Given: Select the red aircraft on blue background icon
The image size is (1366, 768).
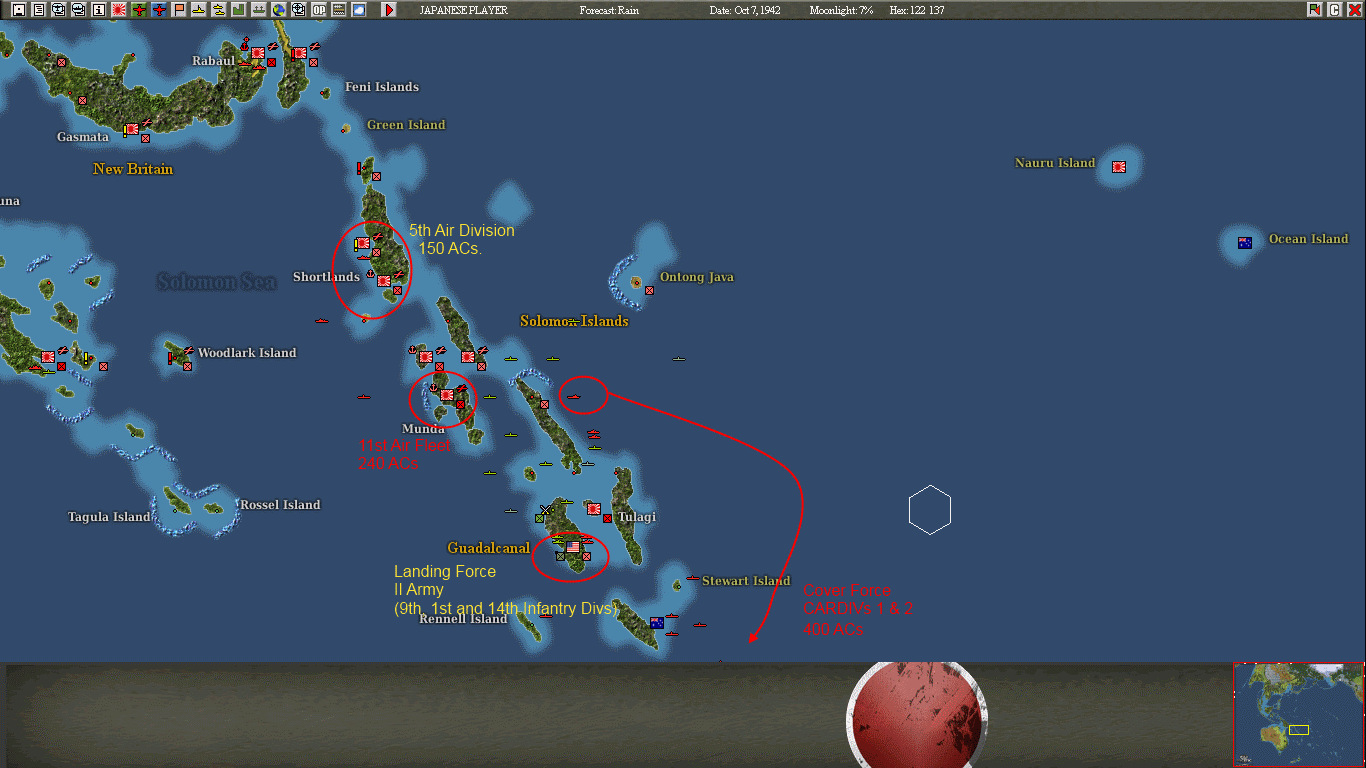Looking at the screenshot, I should 158,10.
